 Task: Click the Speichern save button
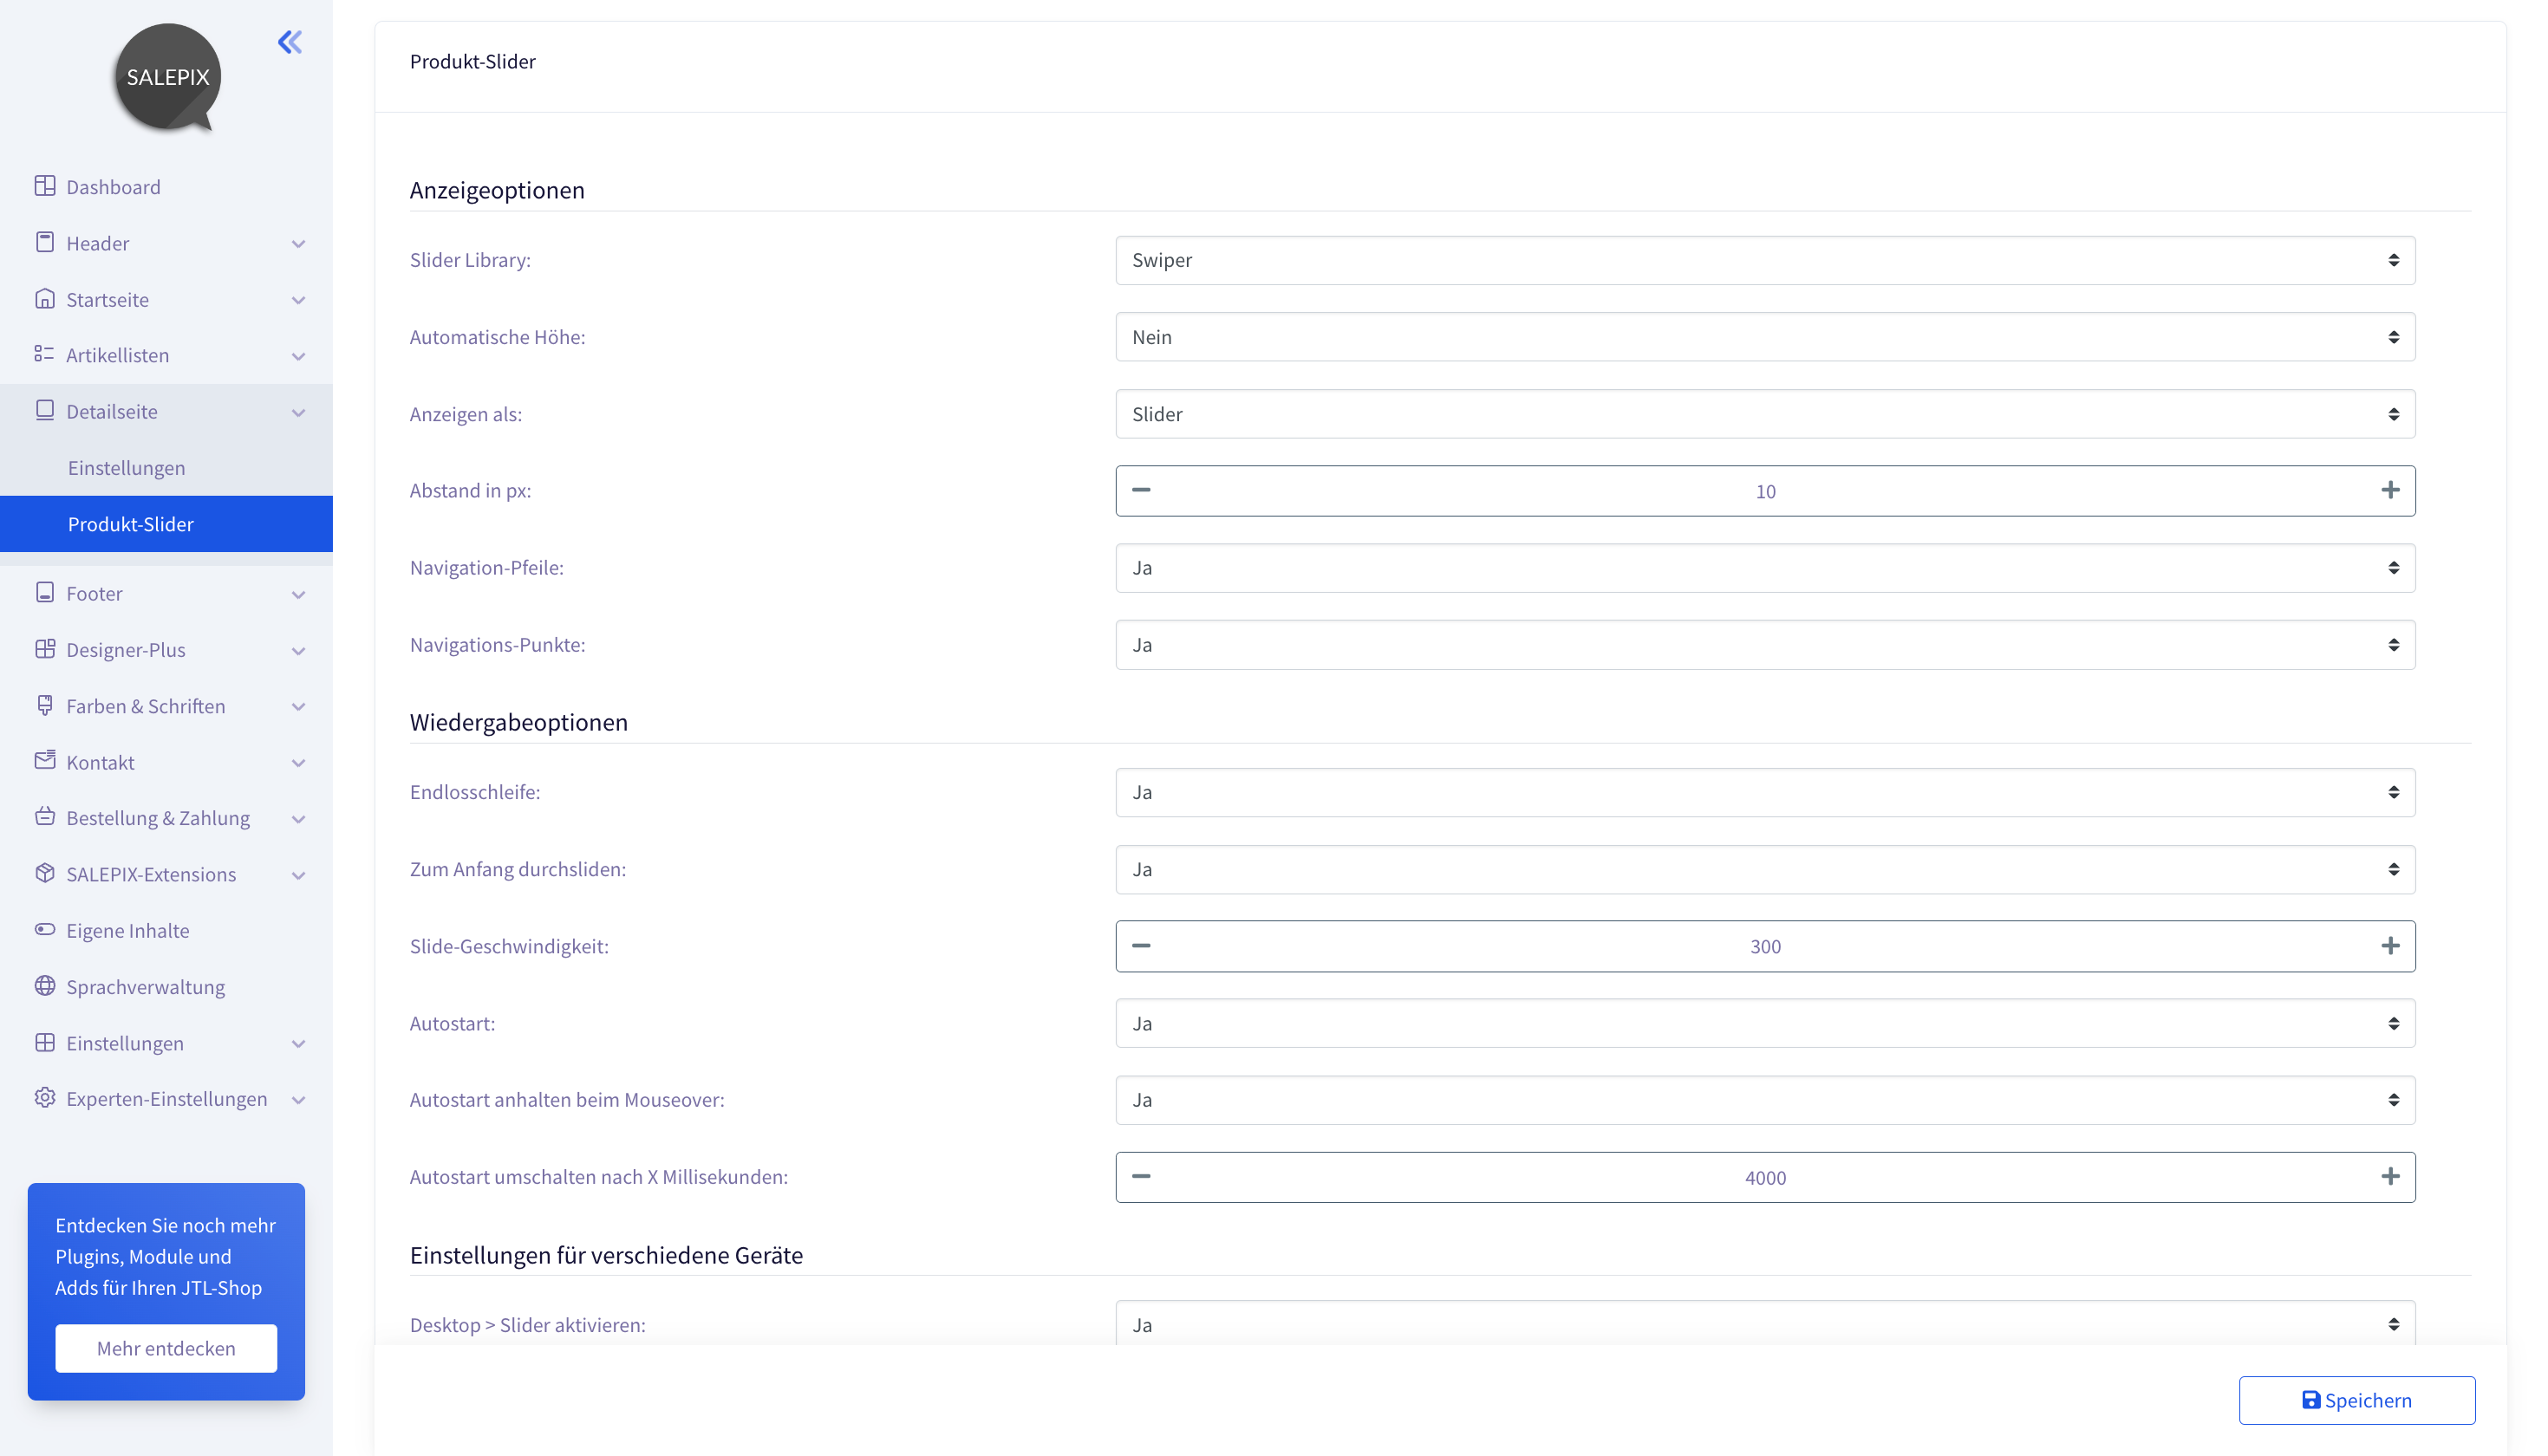pos(2357,1400)
